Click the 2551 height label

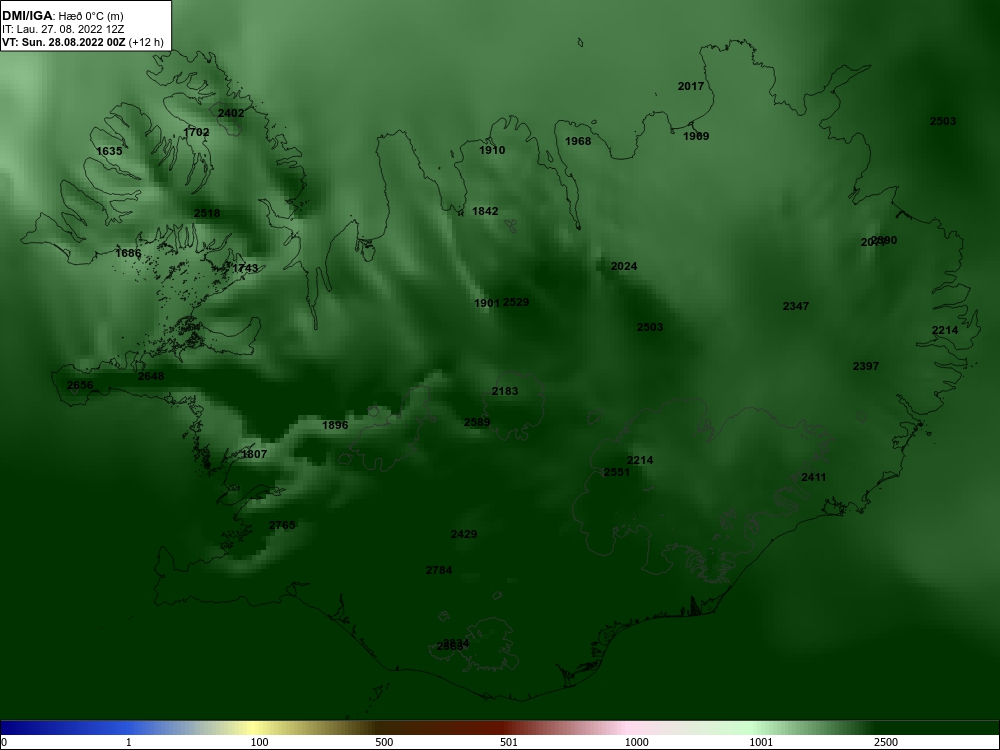[617, 473]
